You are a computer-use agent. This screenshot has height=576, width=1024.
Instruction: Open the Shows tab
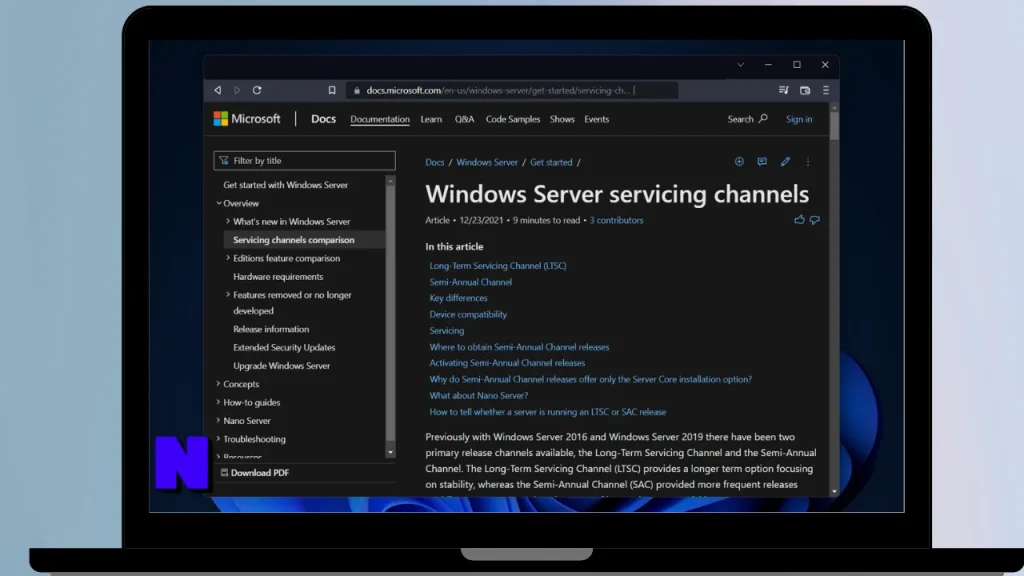click(x=562, y=119)
